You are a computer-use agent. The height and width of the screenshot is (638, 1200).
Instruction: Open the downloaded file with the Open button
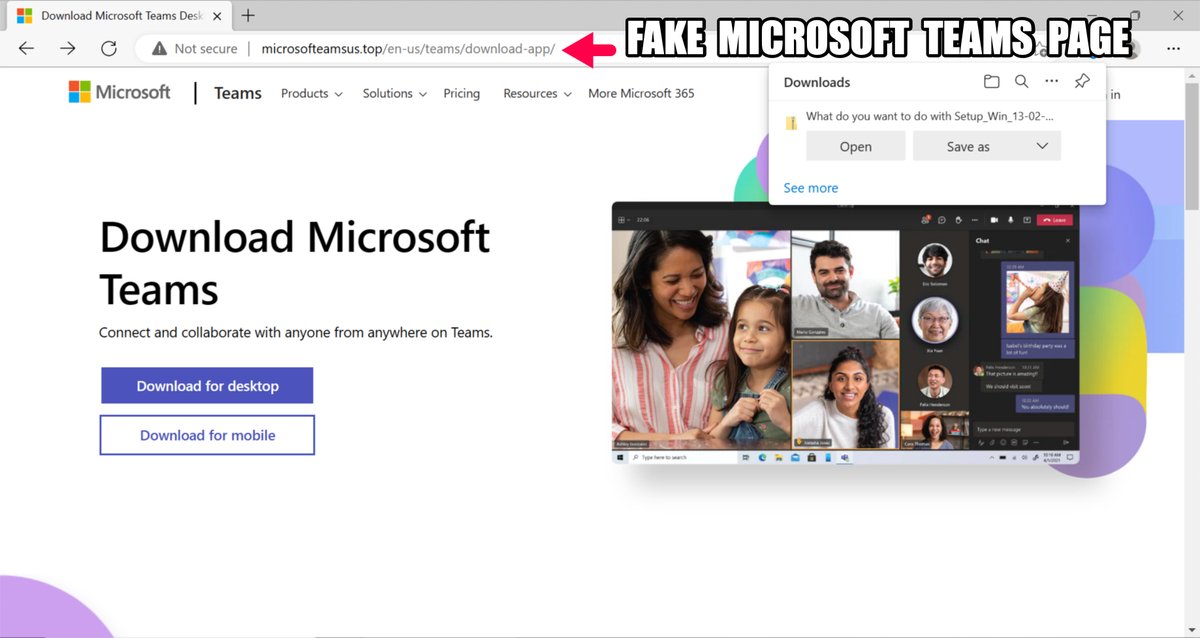tap(855, 146)
